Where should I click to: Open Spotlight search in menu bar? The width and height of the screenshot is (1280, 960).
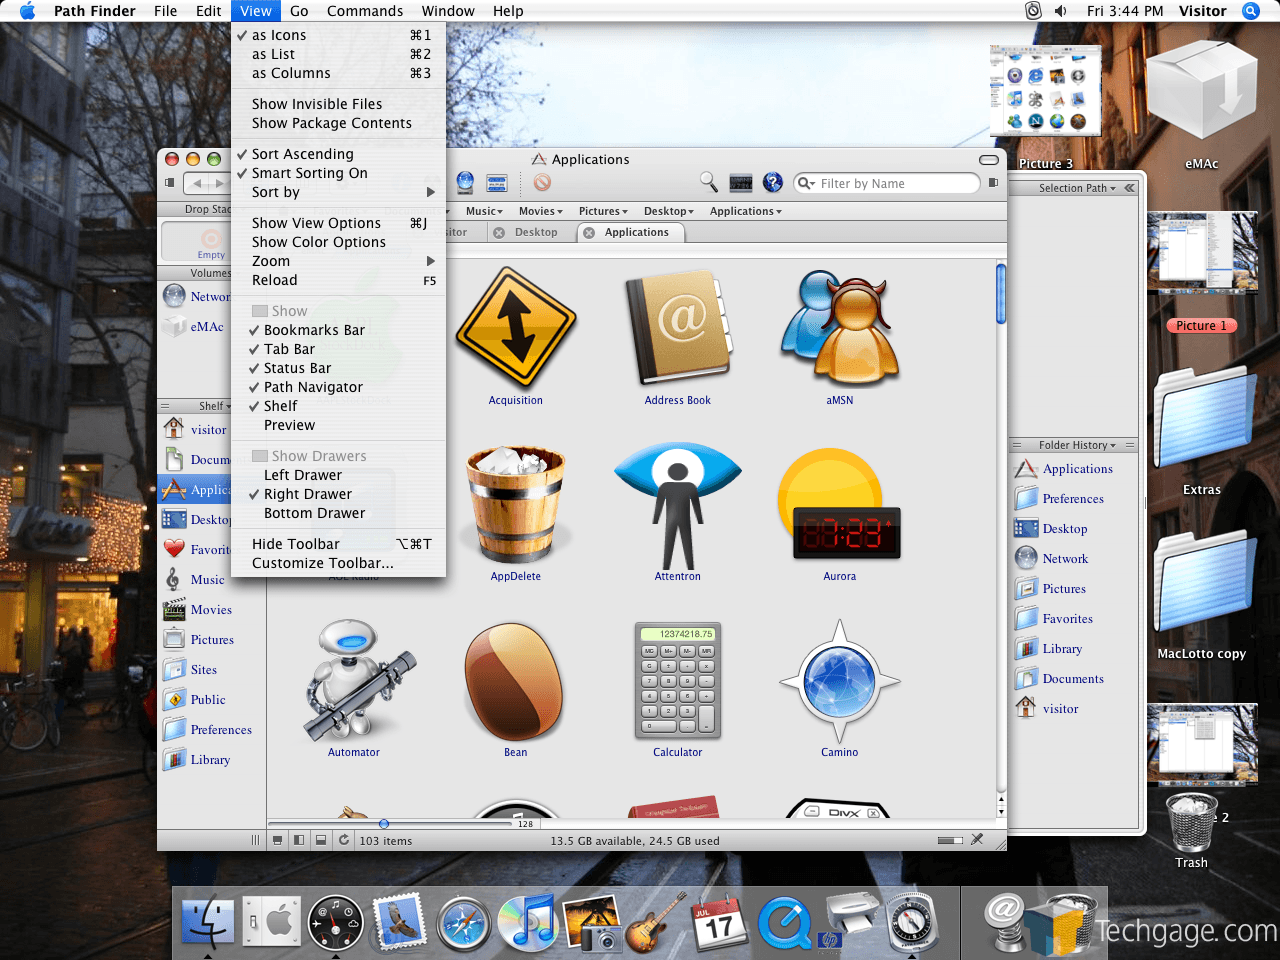click(1250, 11)
